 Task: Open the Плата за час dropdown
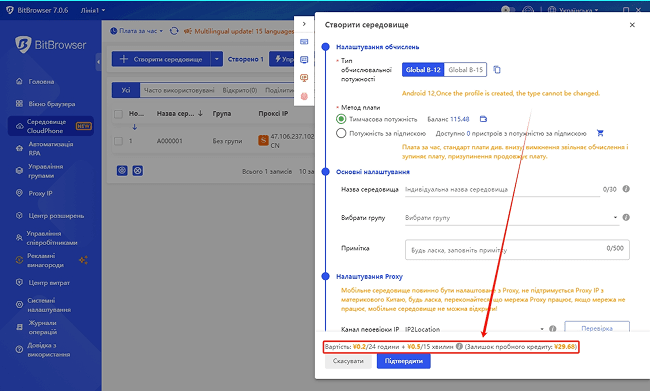click(137, 31)
